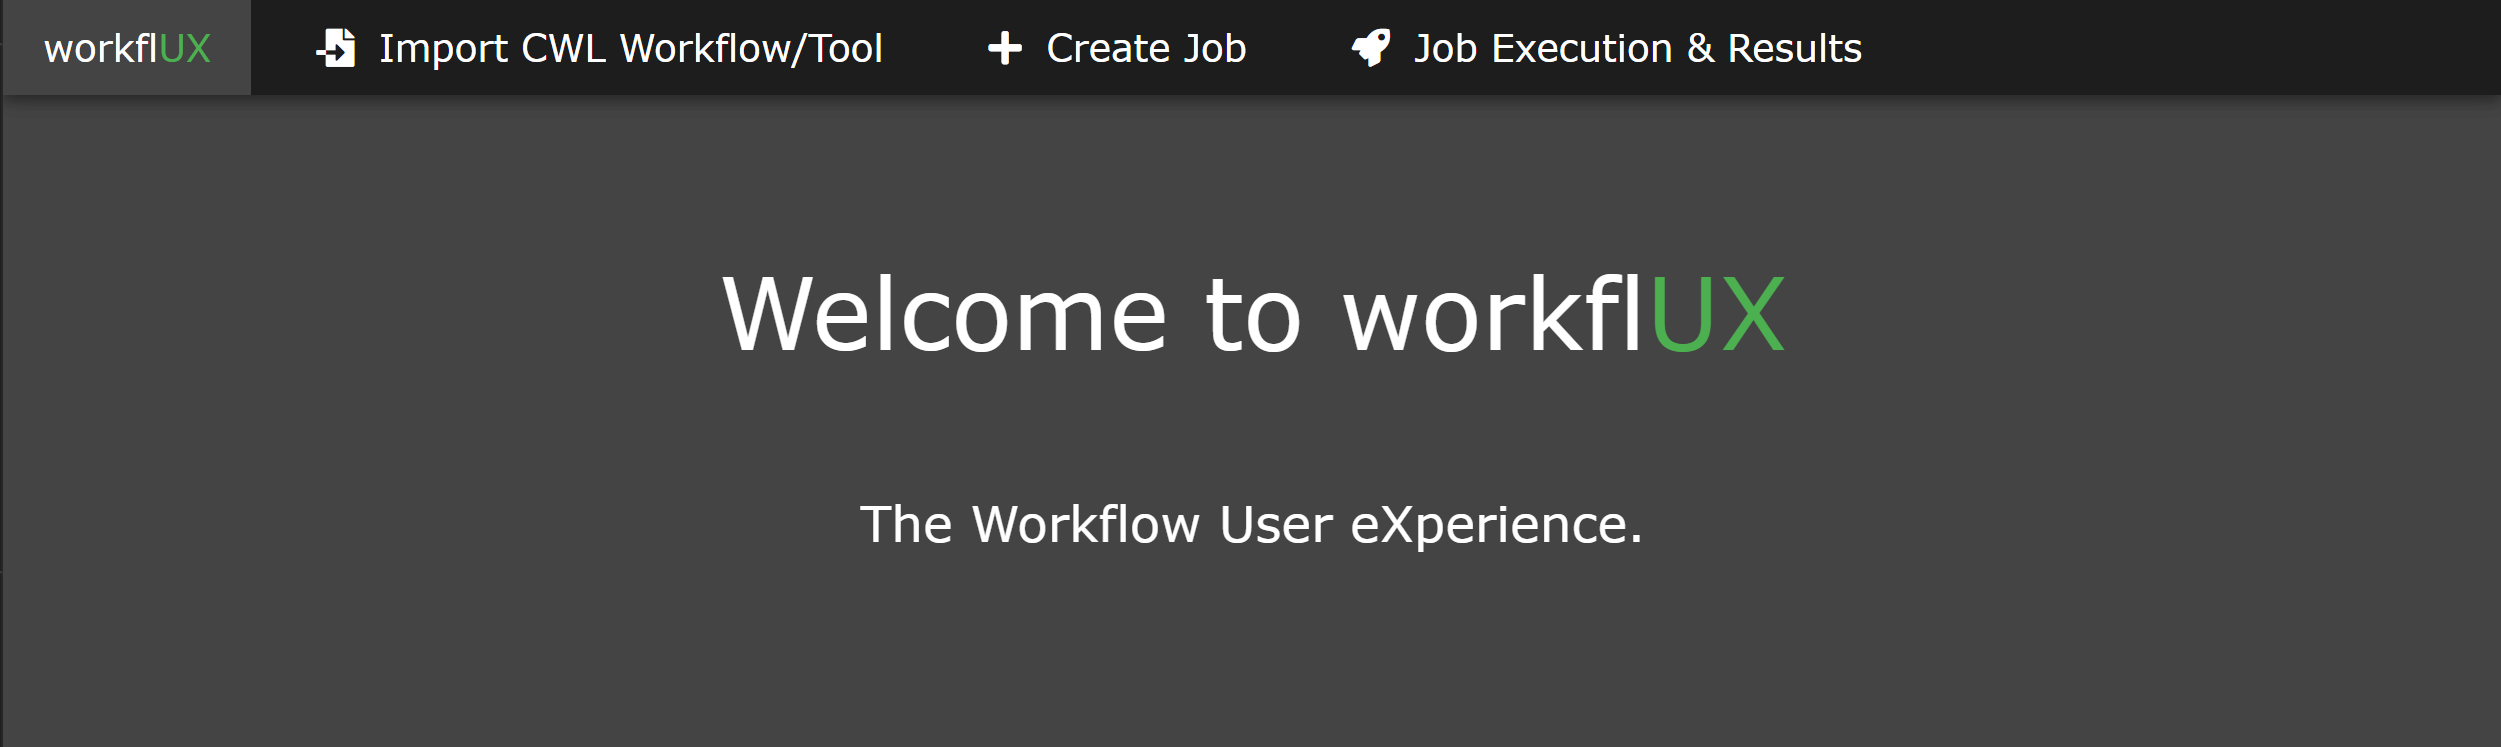Viewport: 2501px width, 747px height.
Task: Click the green UX in the welcome heading
Action: pyautogui.click(x=1716, y=315)
